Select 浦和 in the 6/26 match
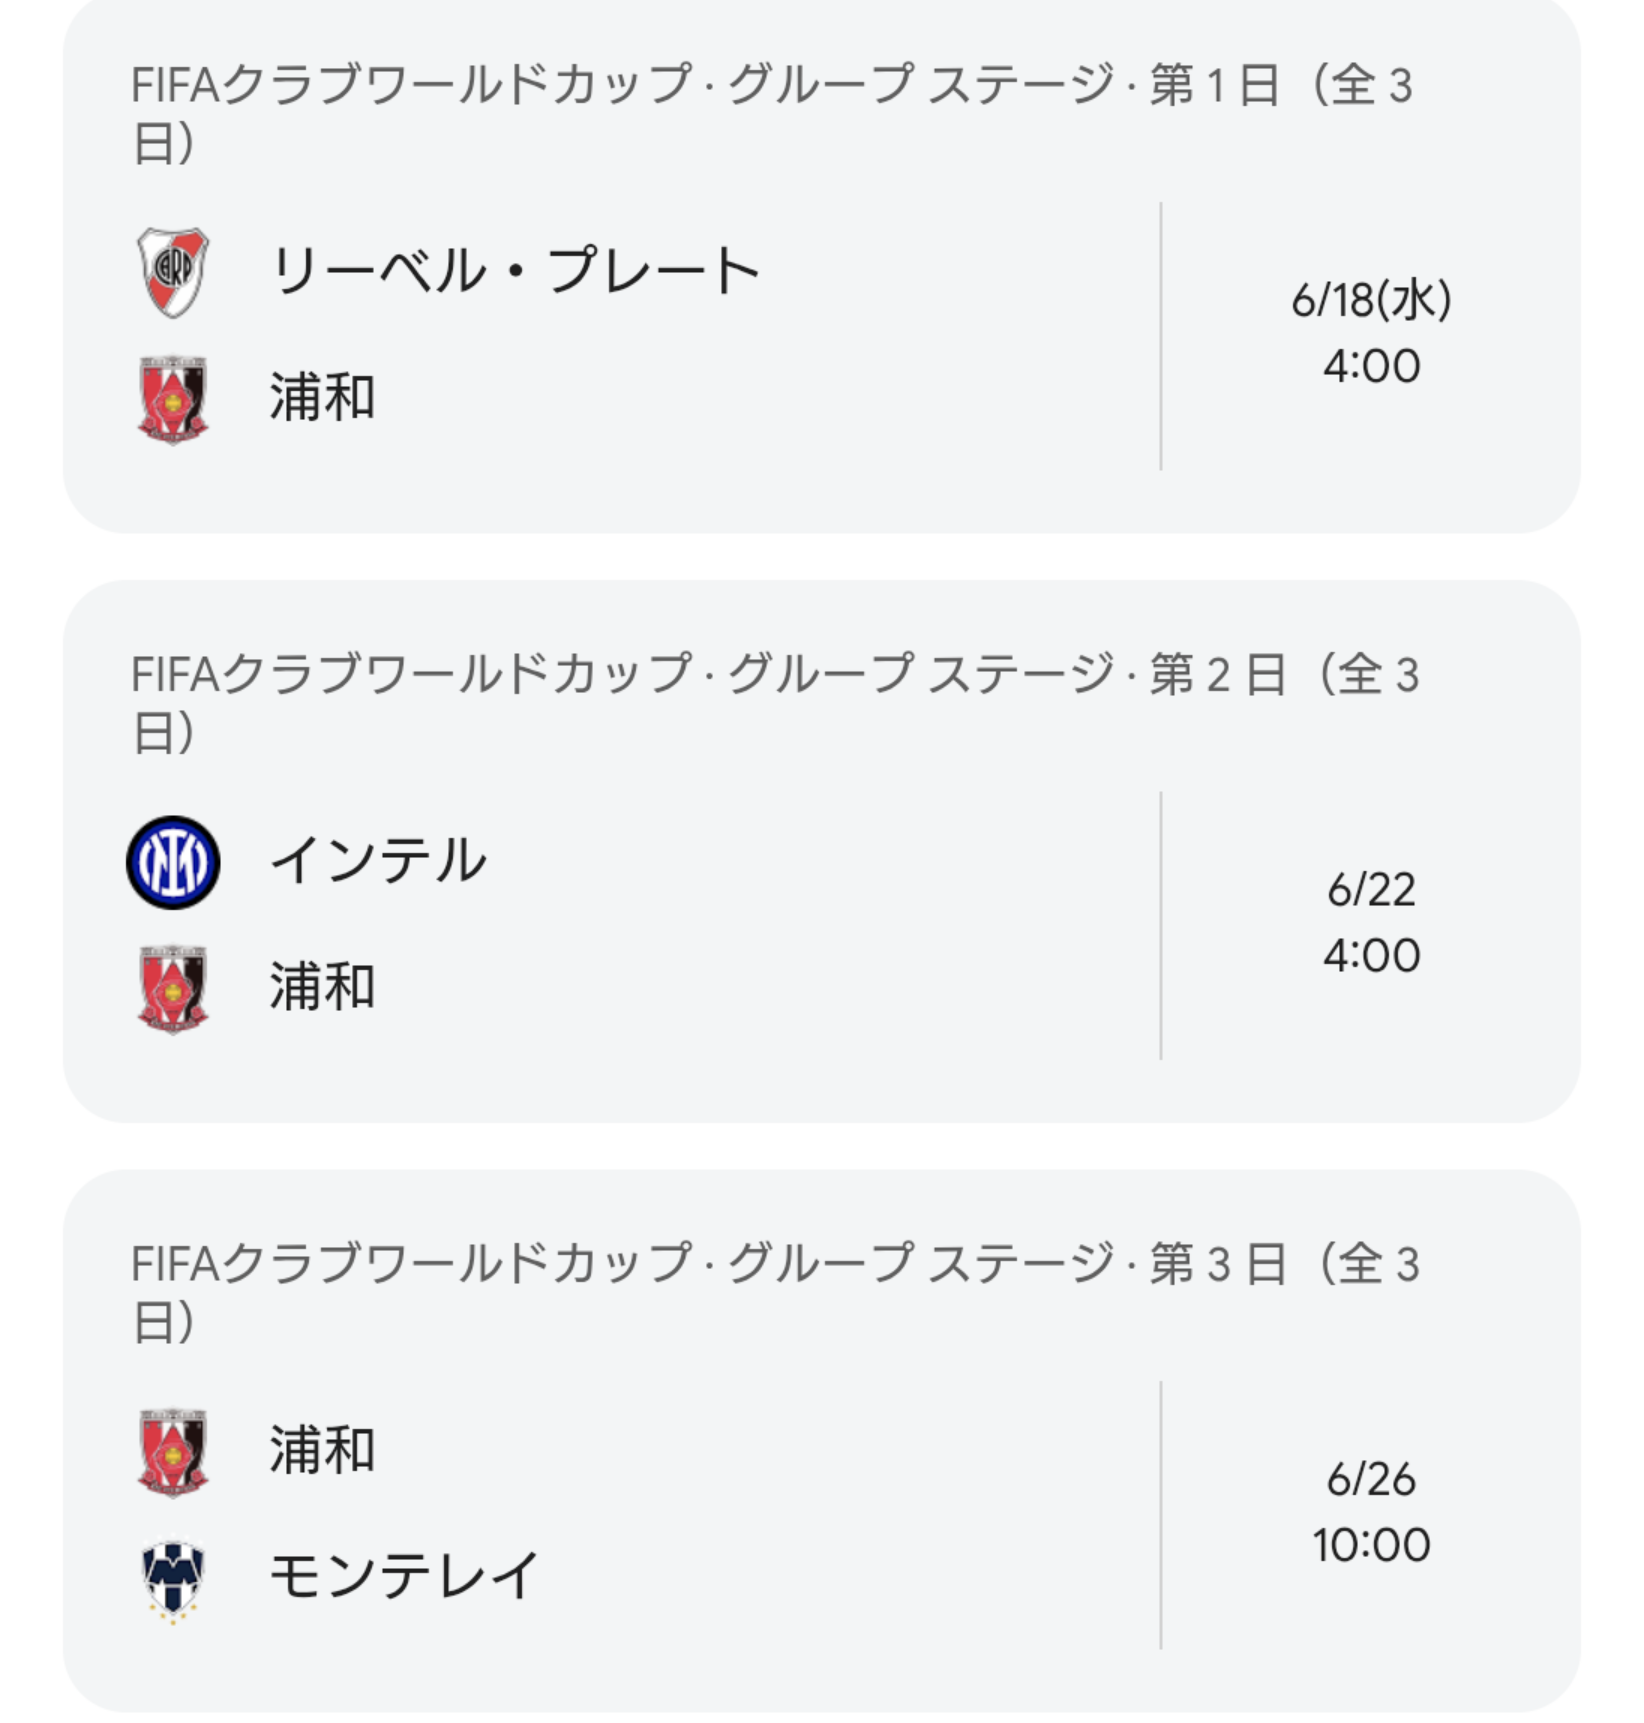The width and height of the screenshot is (1644, 1723). (322, 1450)
